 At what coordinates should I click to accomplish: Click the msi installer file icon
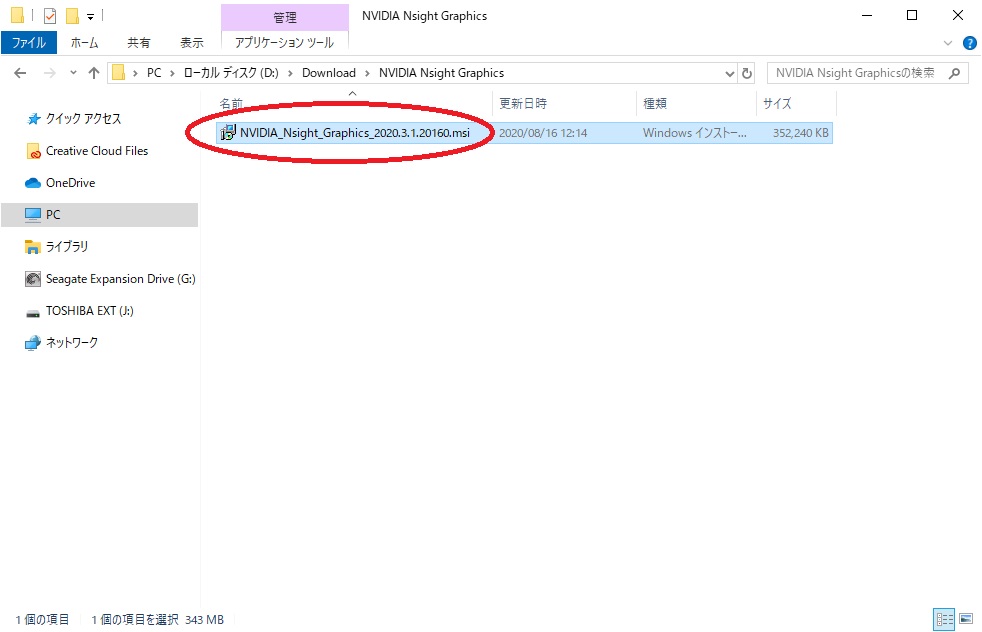coord(228,132)
